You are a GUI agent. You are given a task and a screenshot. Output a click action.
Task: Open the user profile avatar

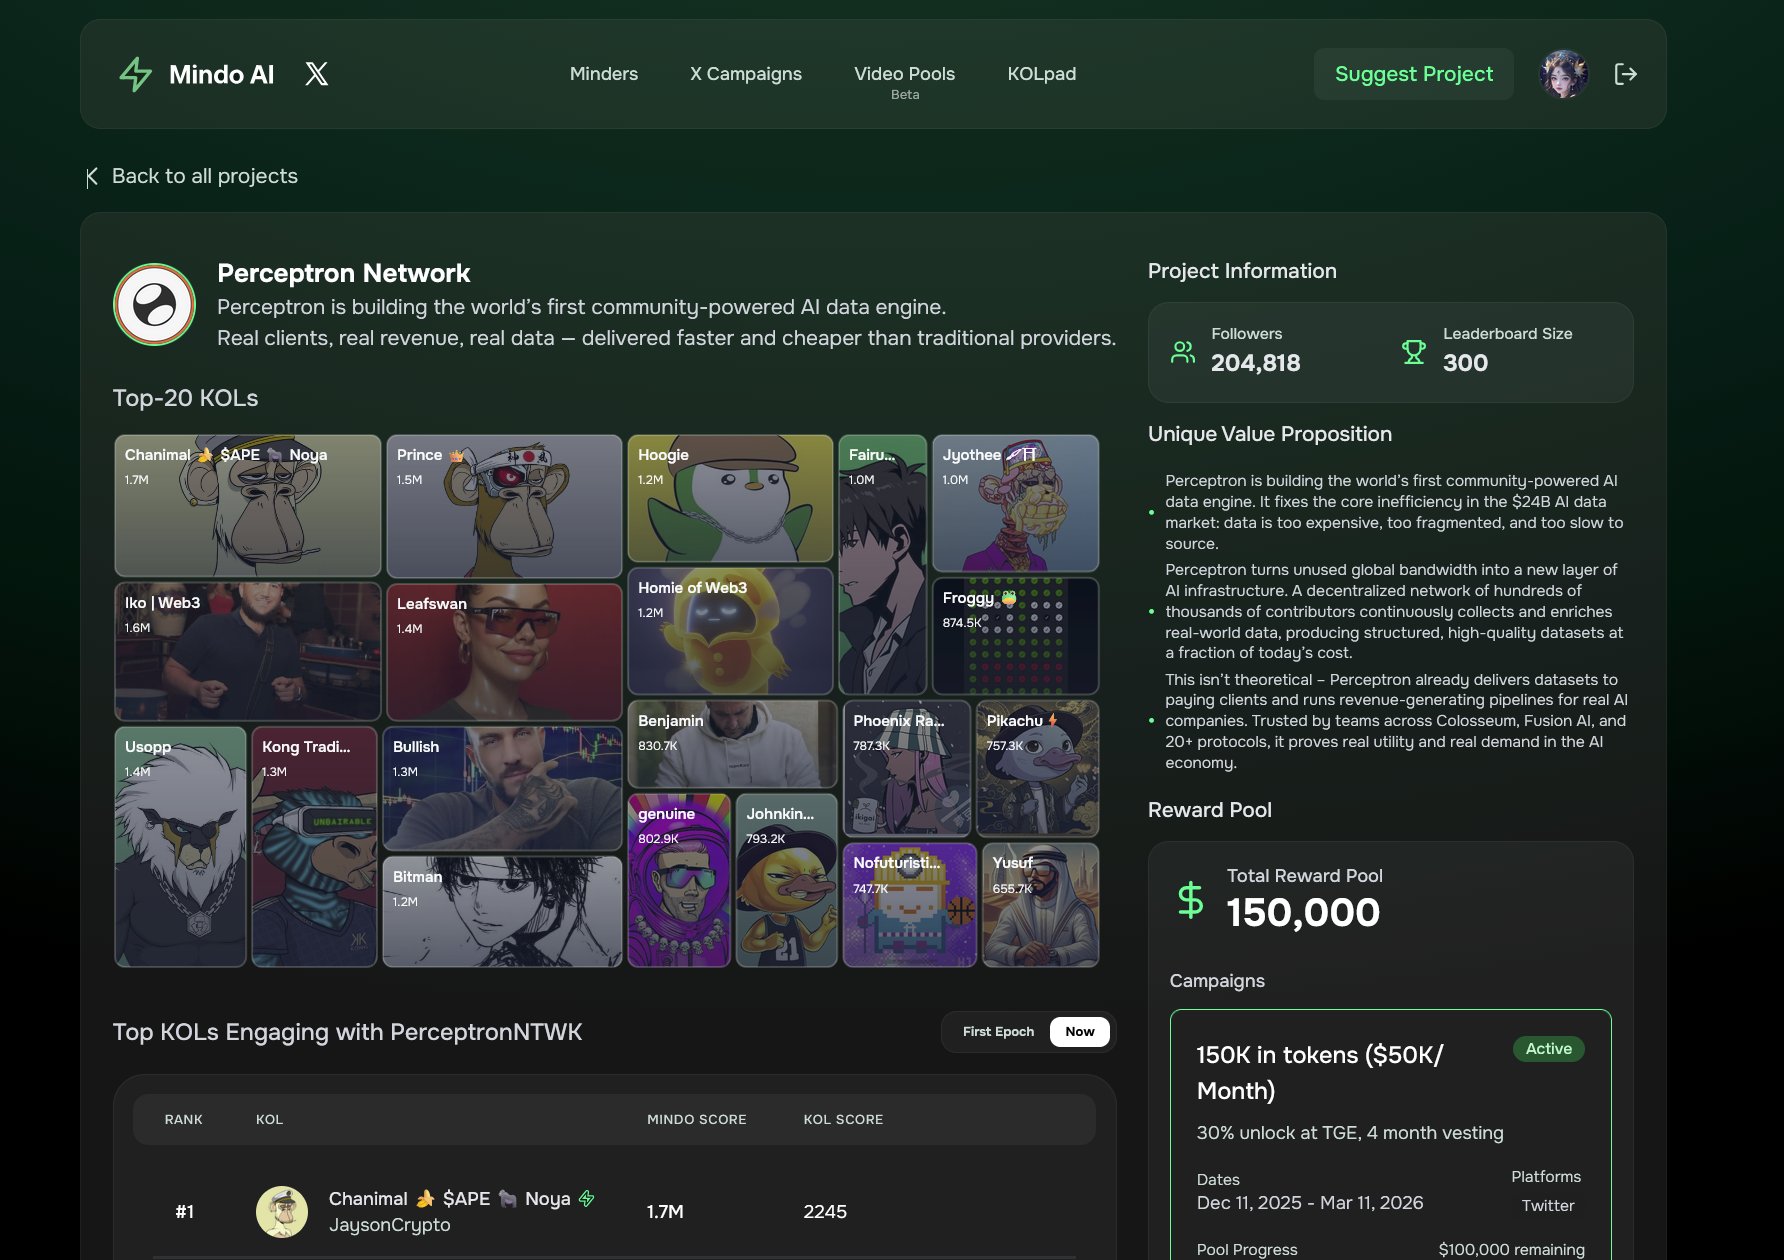pyautogui.click(x=1564, y=74)
